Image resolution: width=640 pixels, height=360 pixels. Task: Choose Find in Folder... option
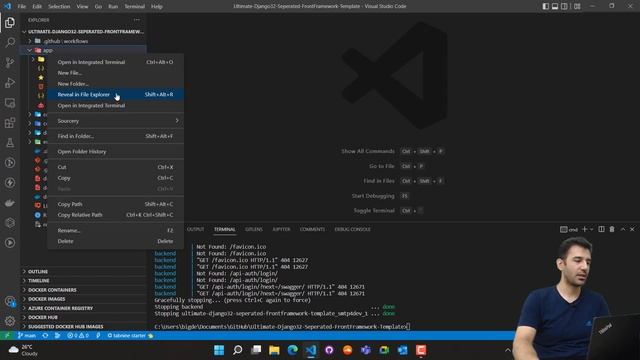pyautogui.click(x=116, y=136)
